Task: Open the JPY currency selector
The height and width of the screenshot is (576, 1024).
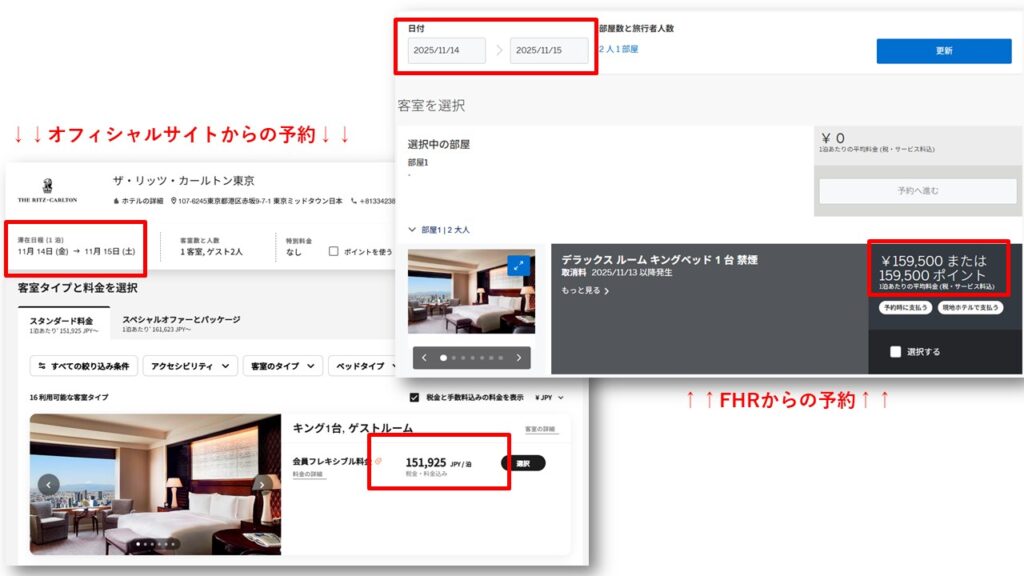Action: pos(549,397)
